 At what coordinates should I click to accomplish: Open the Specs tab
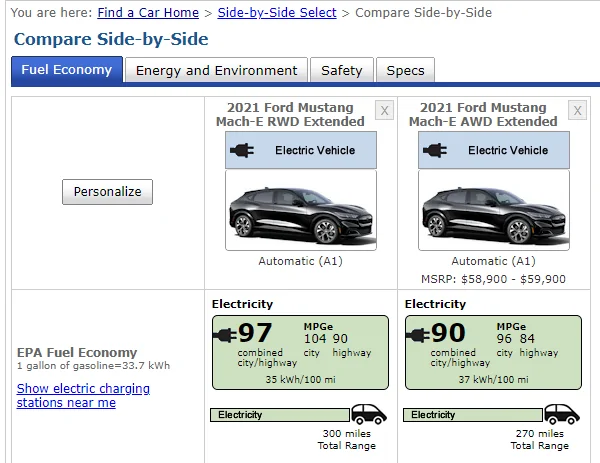(x=405, y=70)
